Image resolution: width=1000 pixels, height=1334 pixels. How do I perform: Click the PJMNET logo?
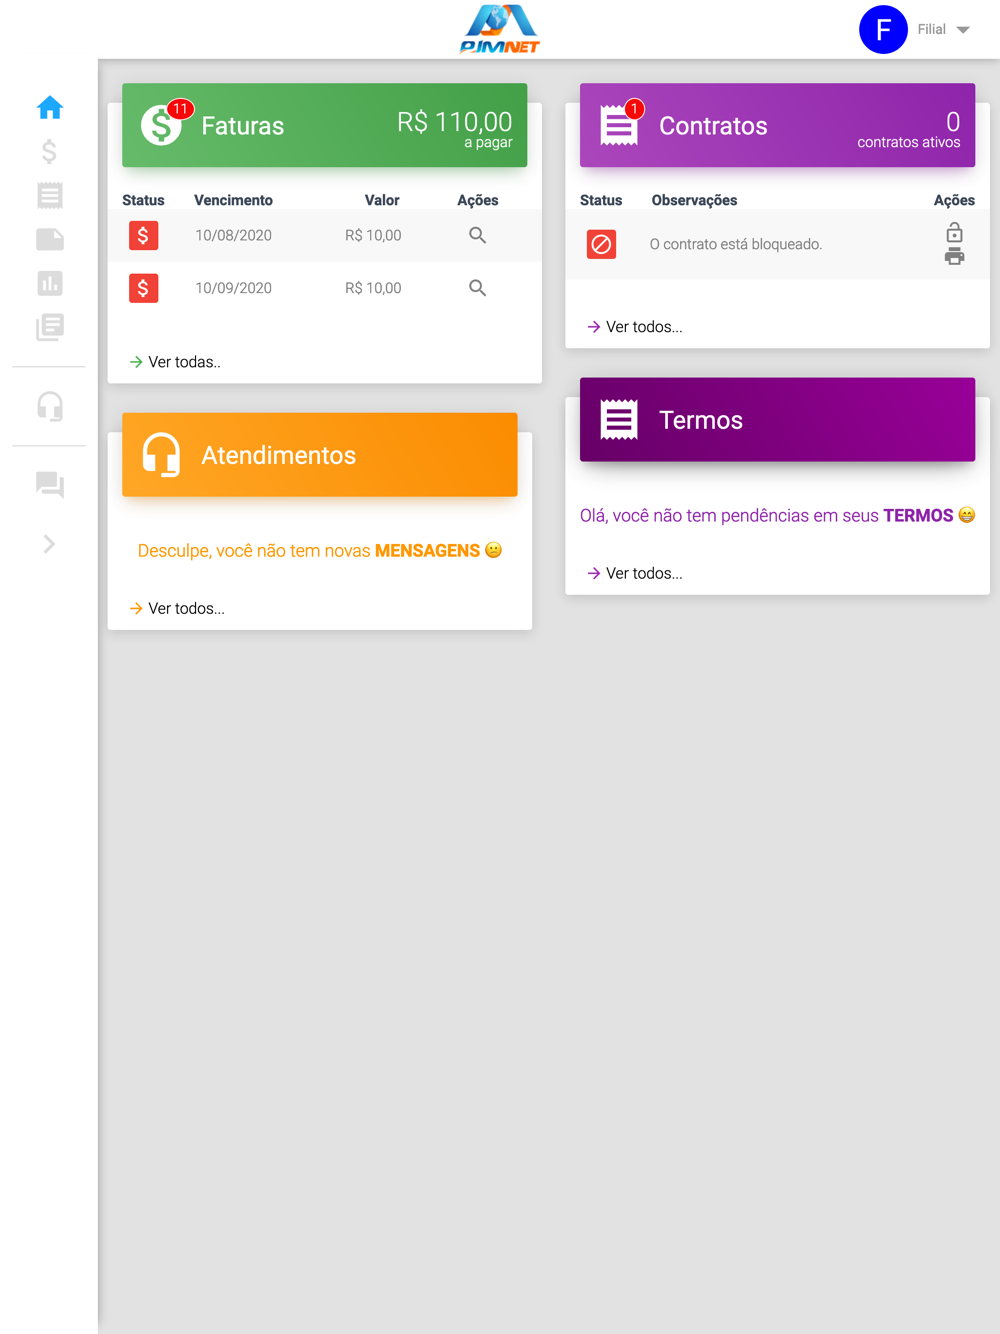[x=500, y=29]
